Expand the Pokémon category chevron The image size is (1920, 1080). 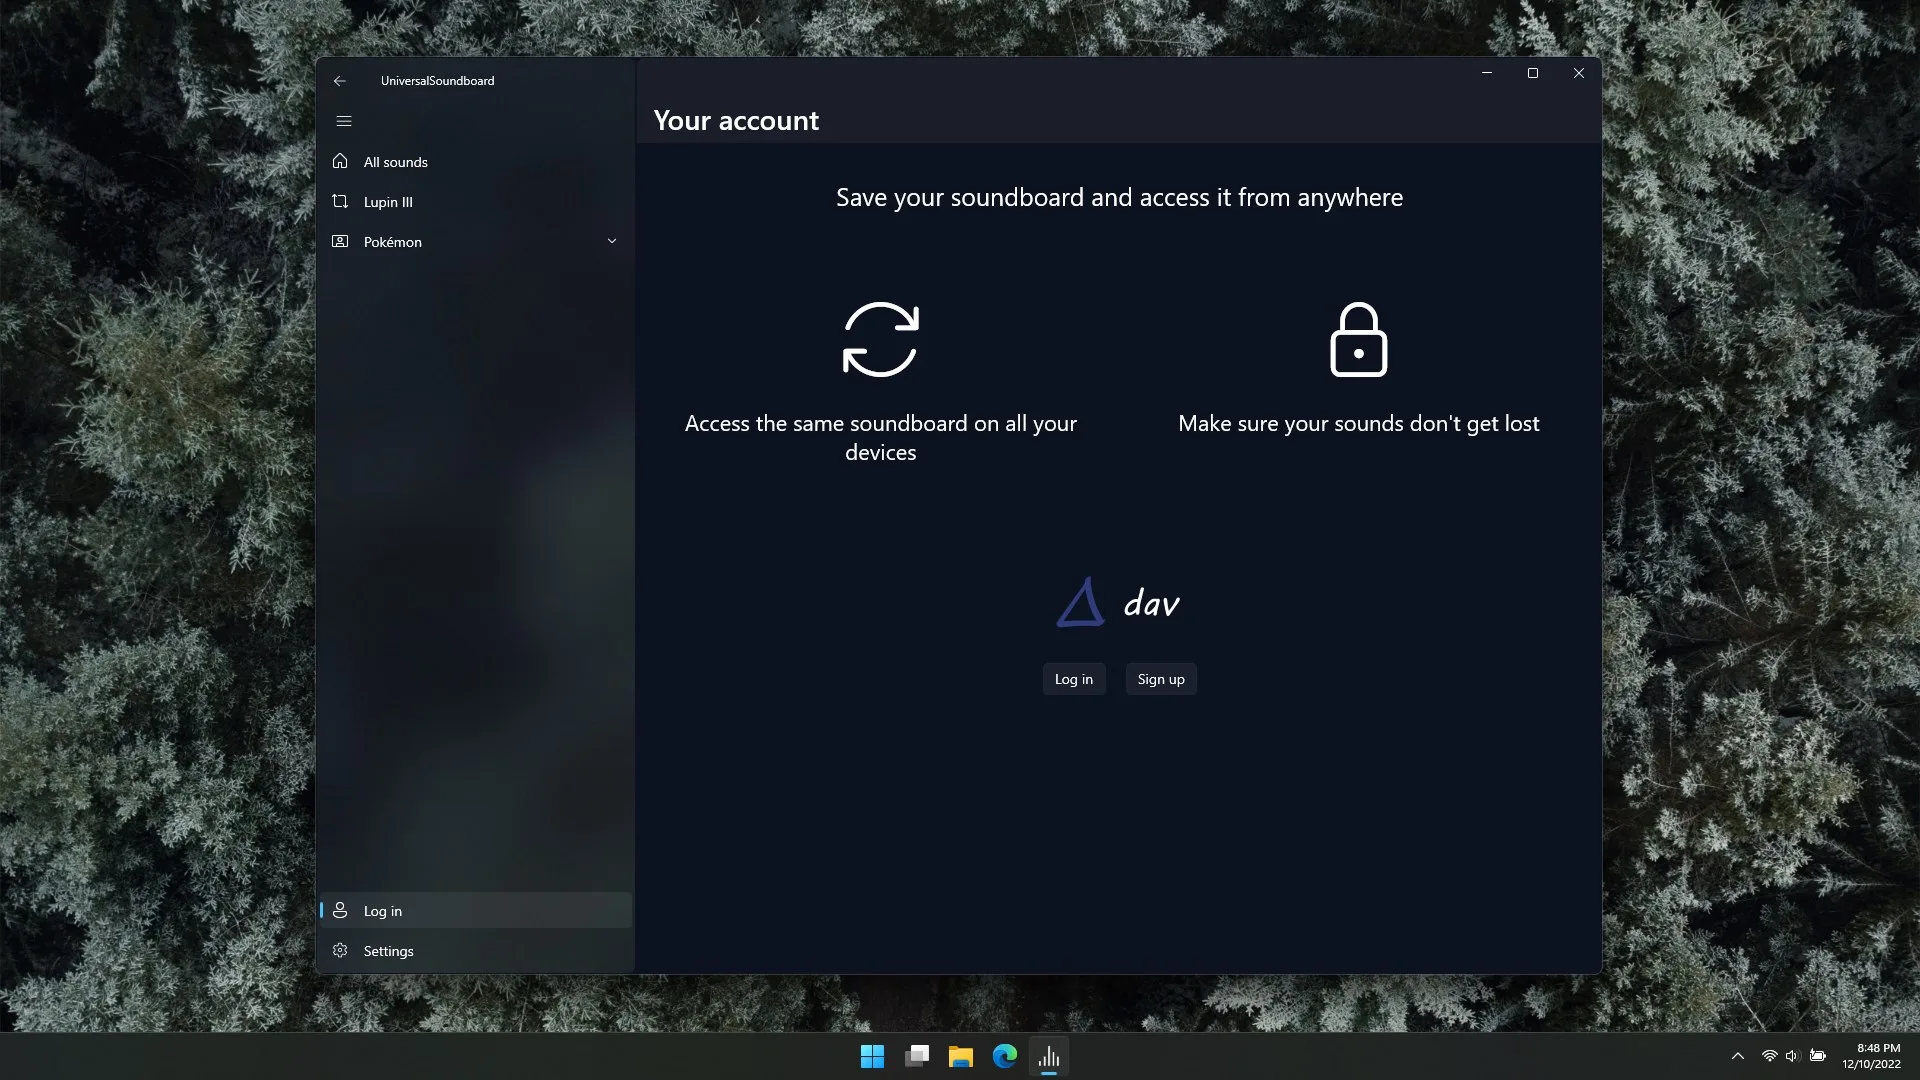pos(612,241)
